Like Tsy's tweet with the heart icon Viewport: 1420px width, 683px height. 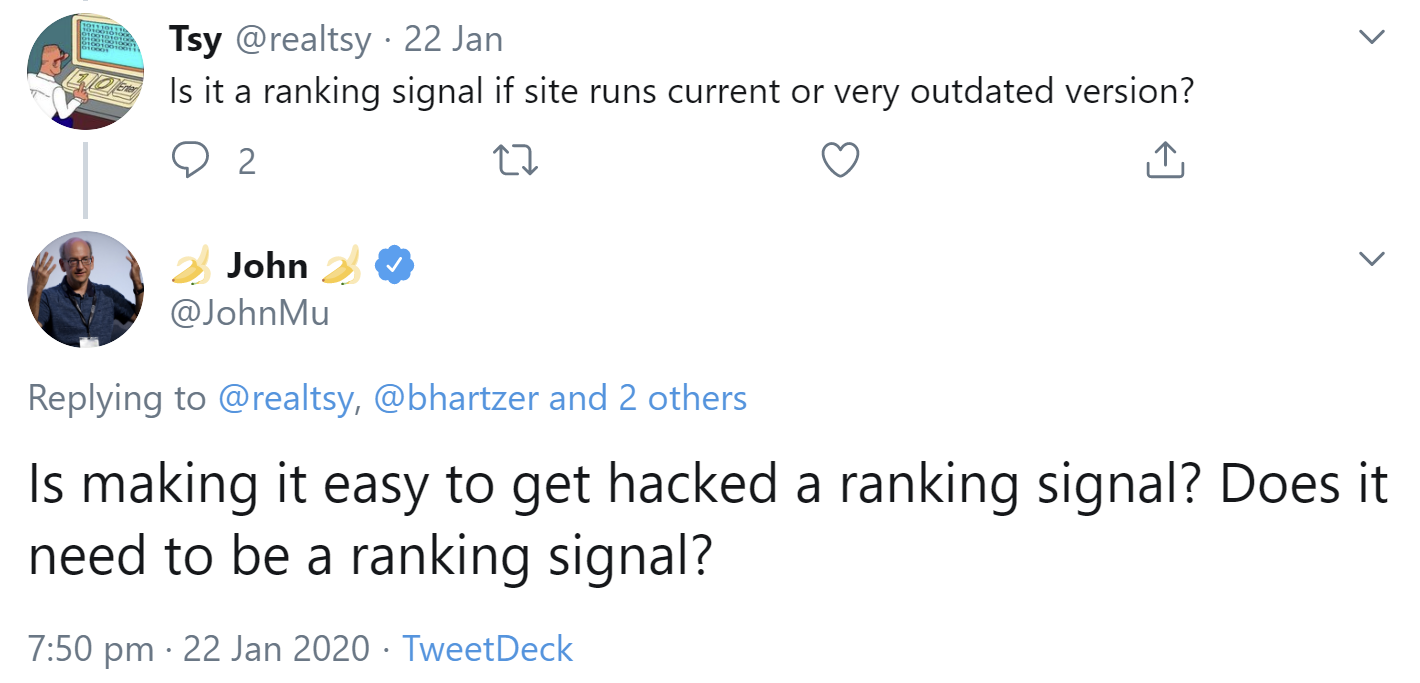point(839,159)
